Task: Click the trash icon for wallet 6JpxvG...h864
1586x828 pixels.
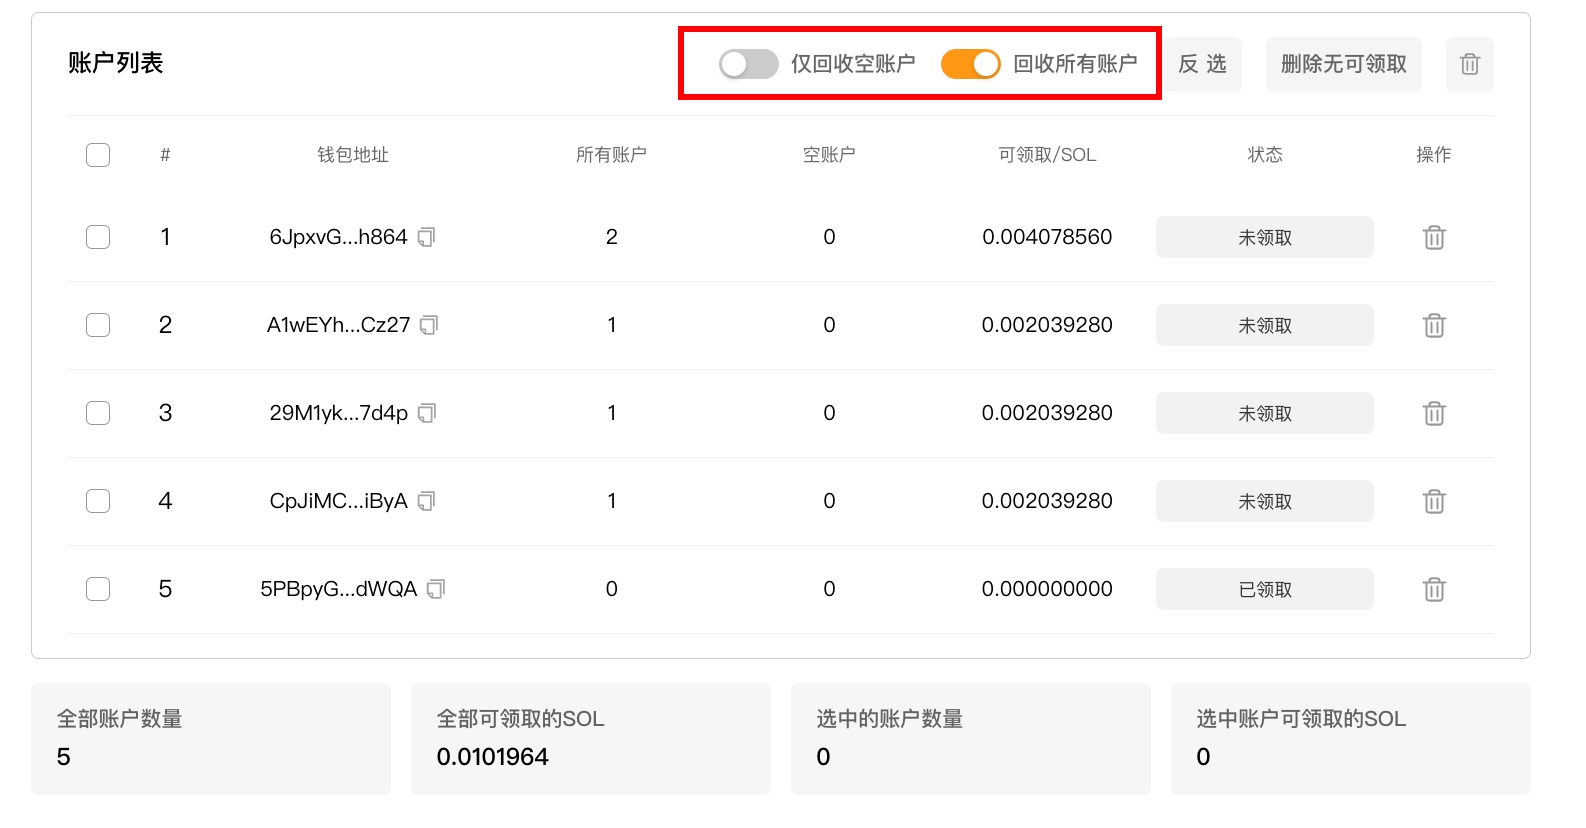Action: coord(1433,238)
